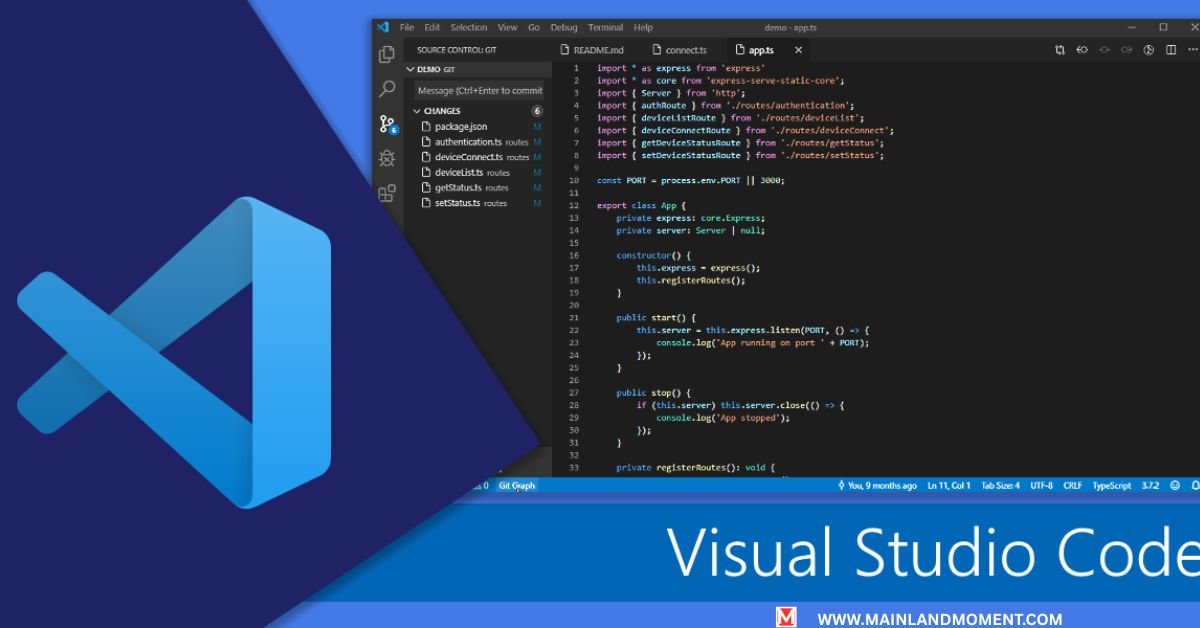Click 'public start()' method line
The height and width of the screenshot is (628, 1200).
[x=656, y=318]
